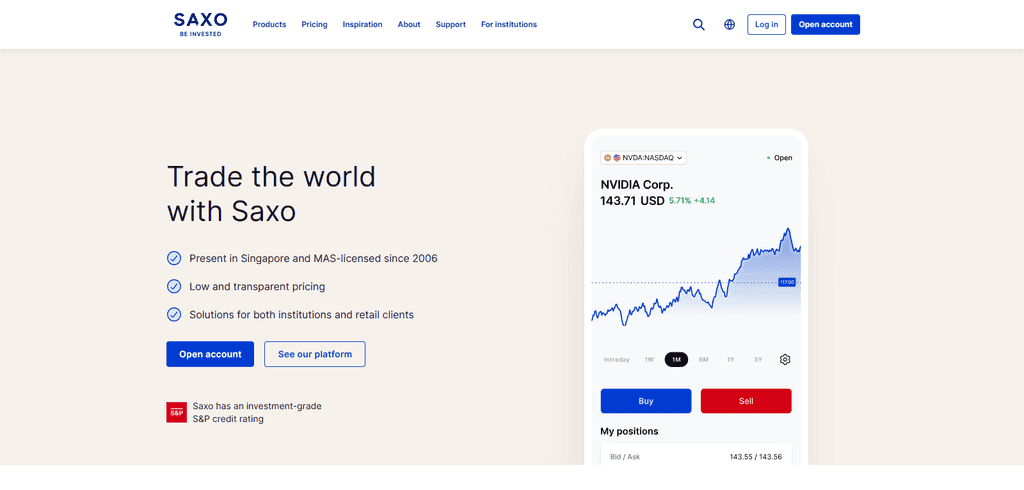Open the About menu

409,25
